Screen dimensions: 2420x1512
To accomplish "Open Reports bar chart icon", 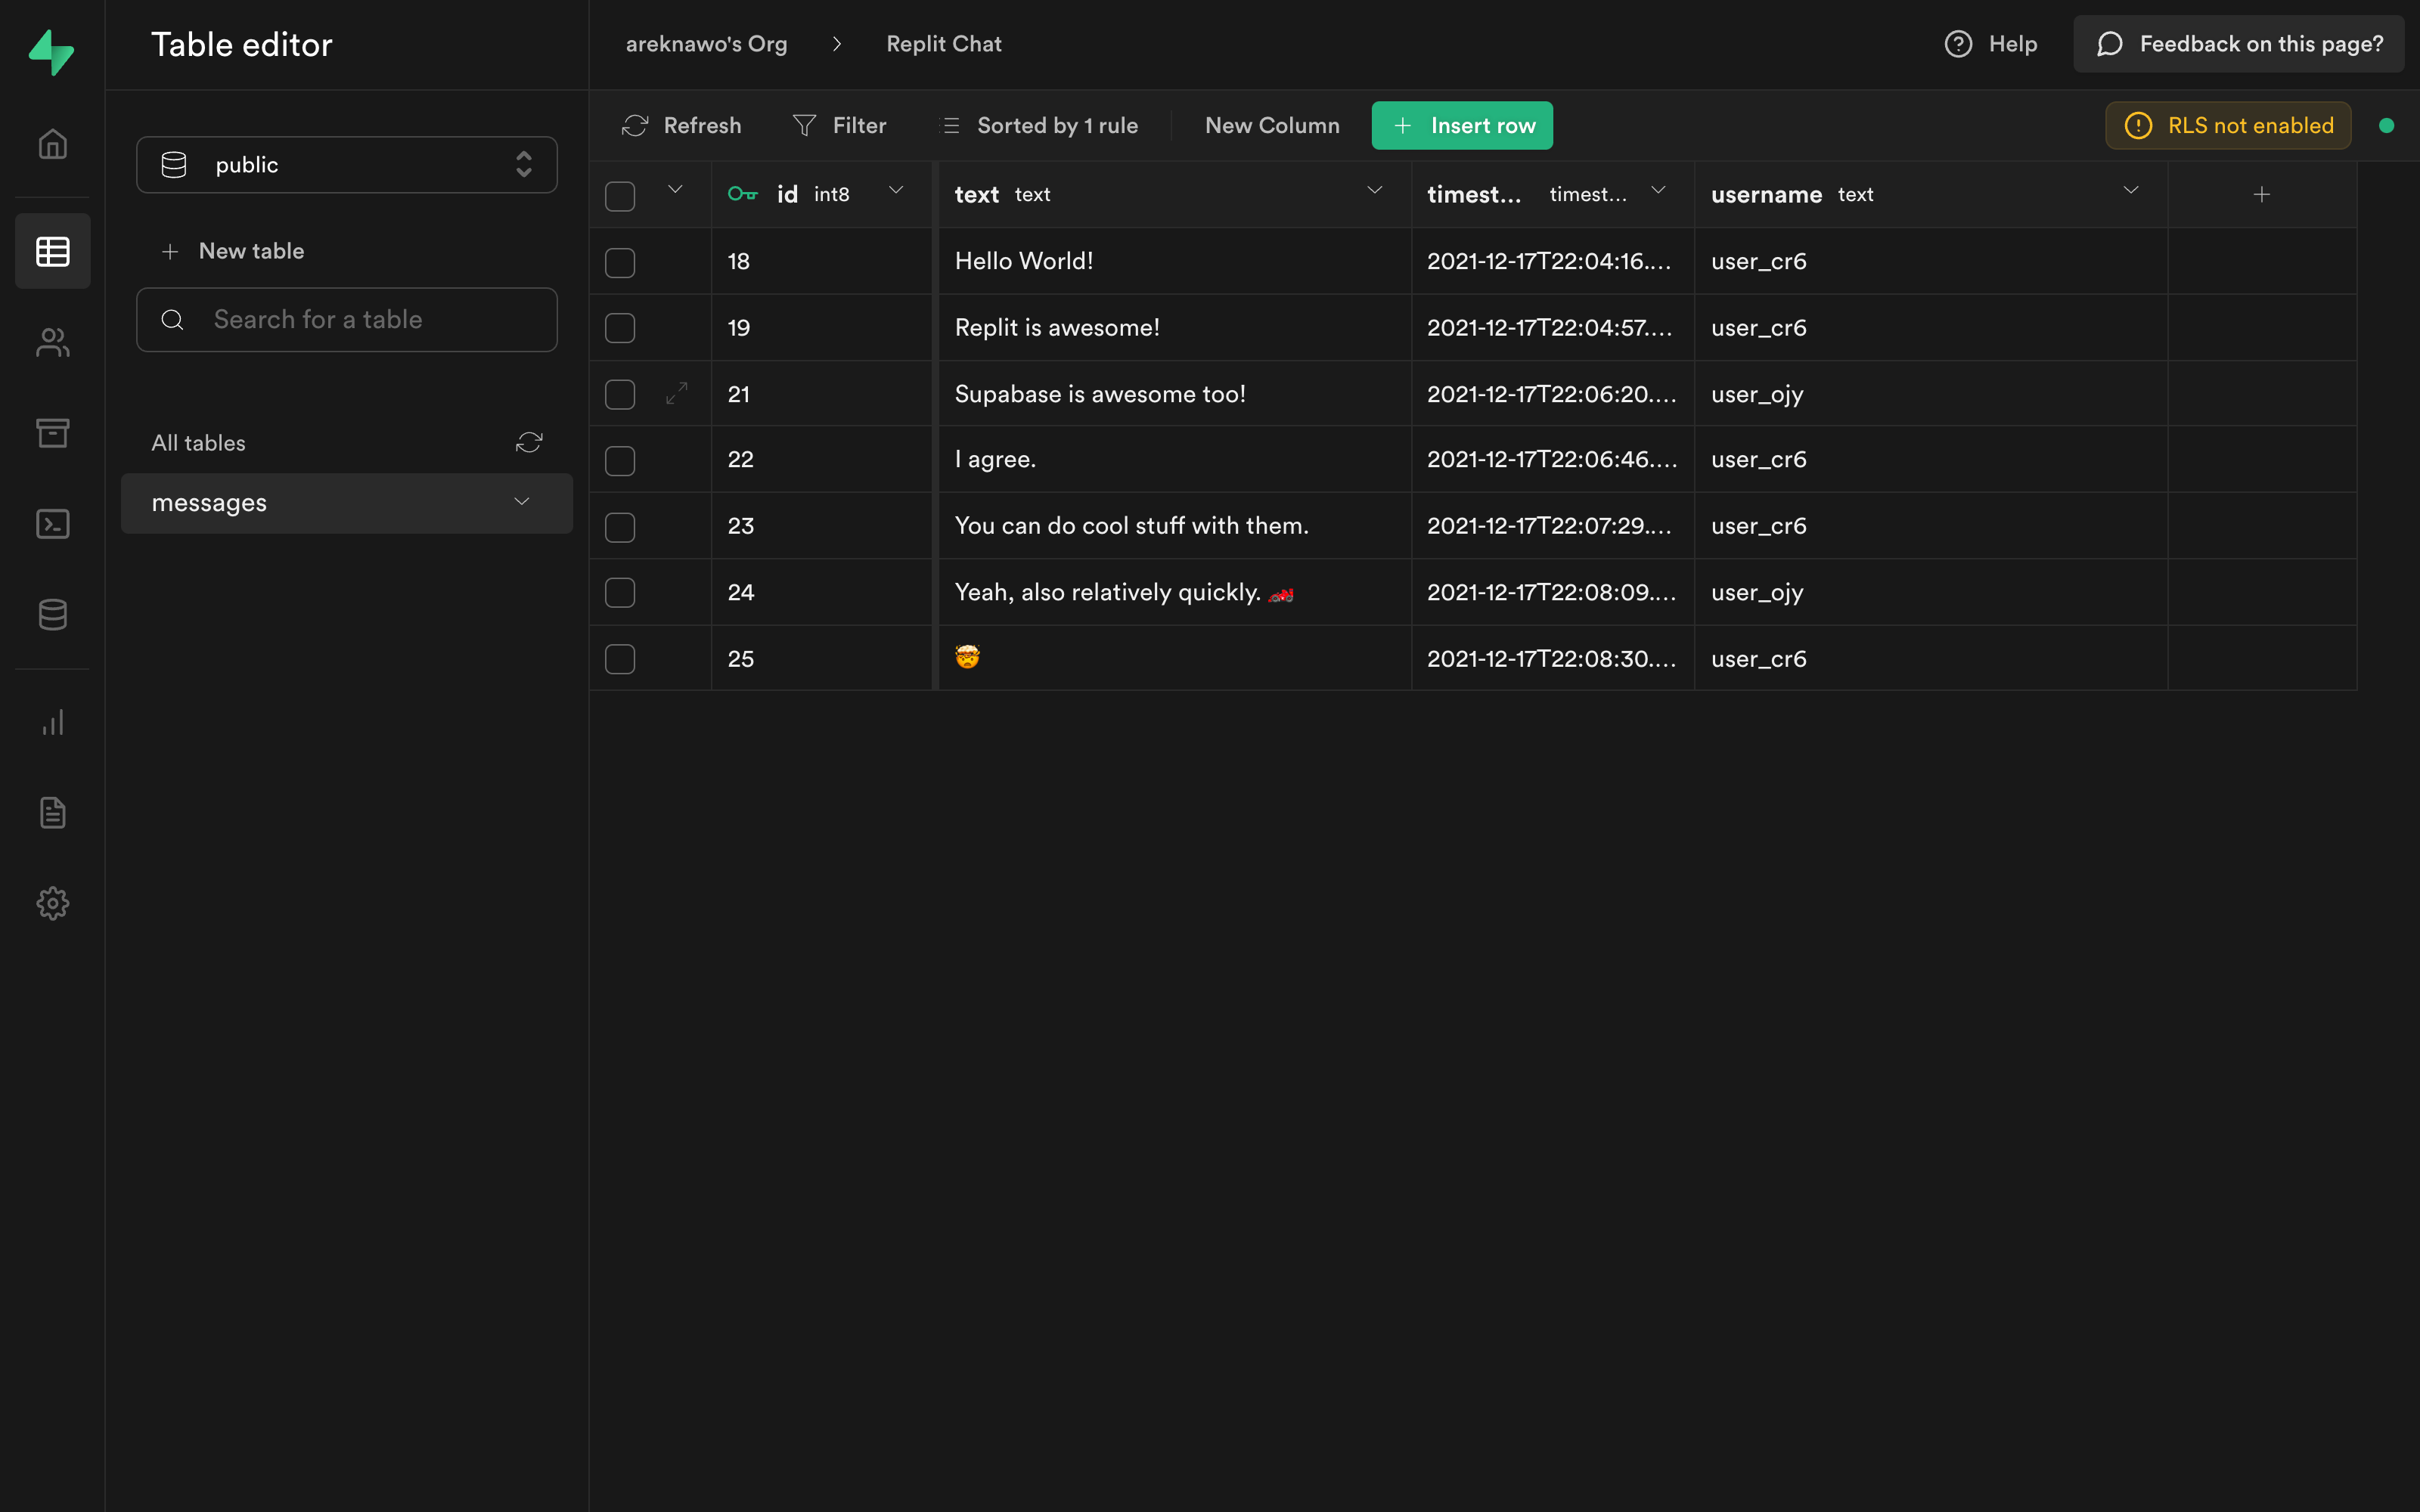I will [x=52, y=722].
